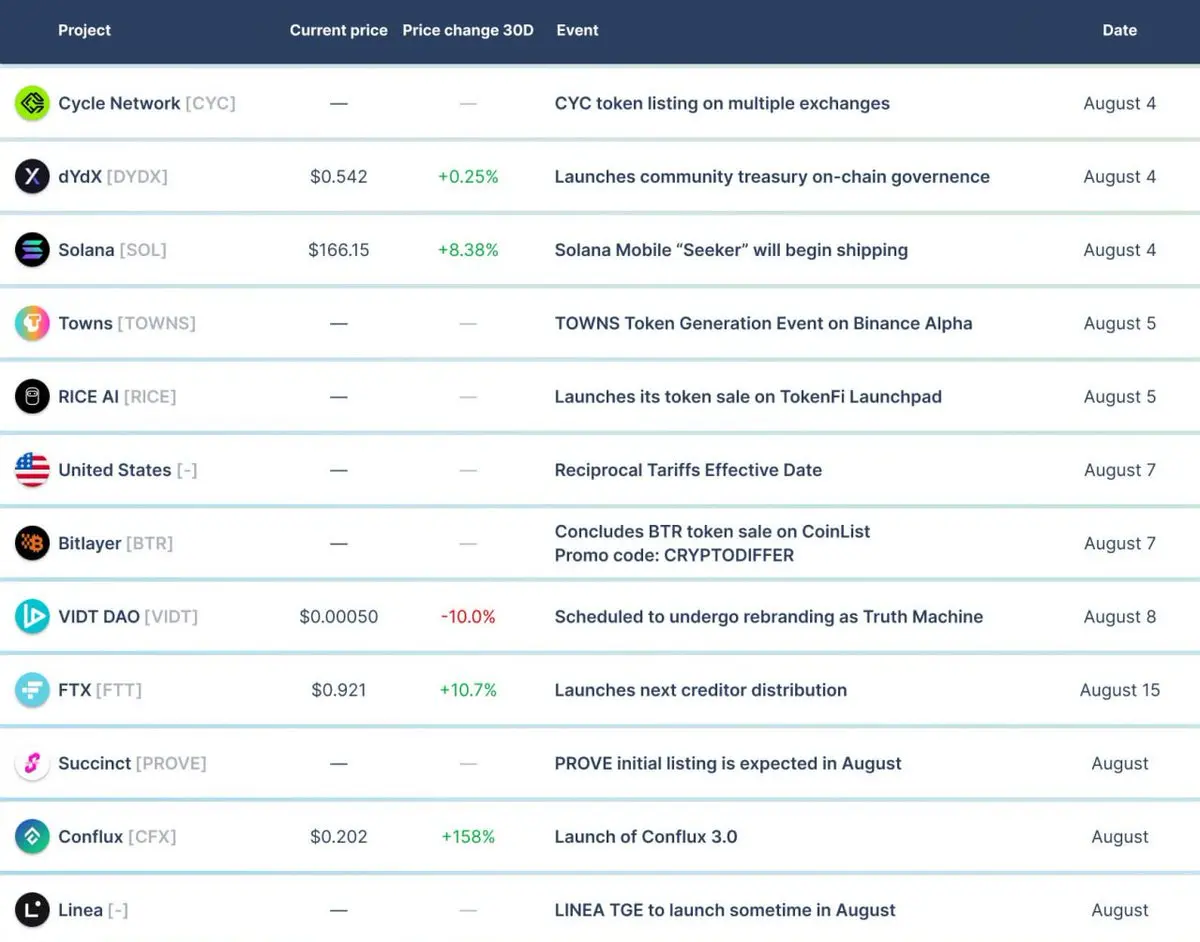Click the +0.25% price change value
The width and height of the screenshot is (1200, 942).
(x=468, y=177)
